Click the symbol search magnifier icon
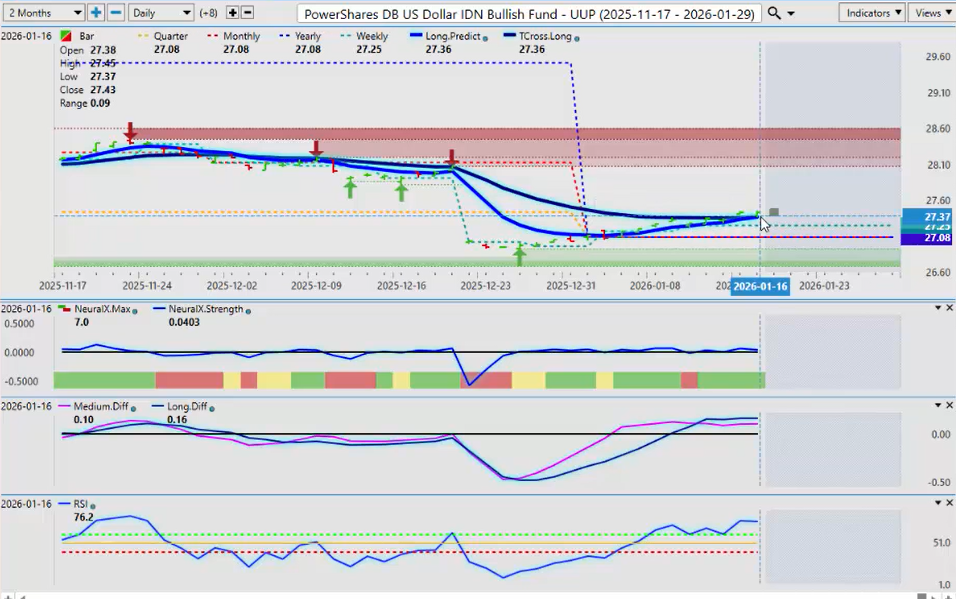This screenshot has width=956, height=599. 773,13
